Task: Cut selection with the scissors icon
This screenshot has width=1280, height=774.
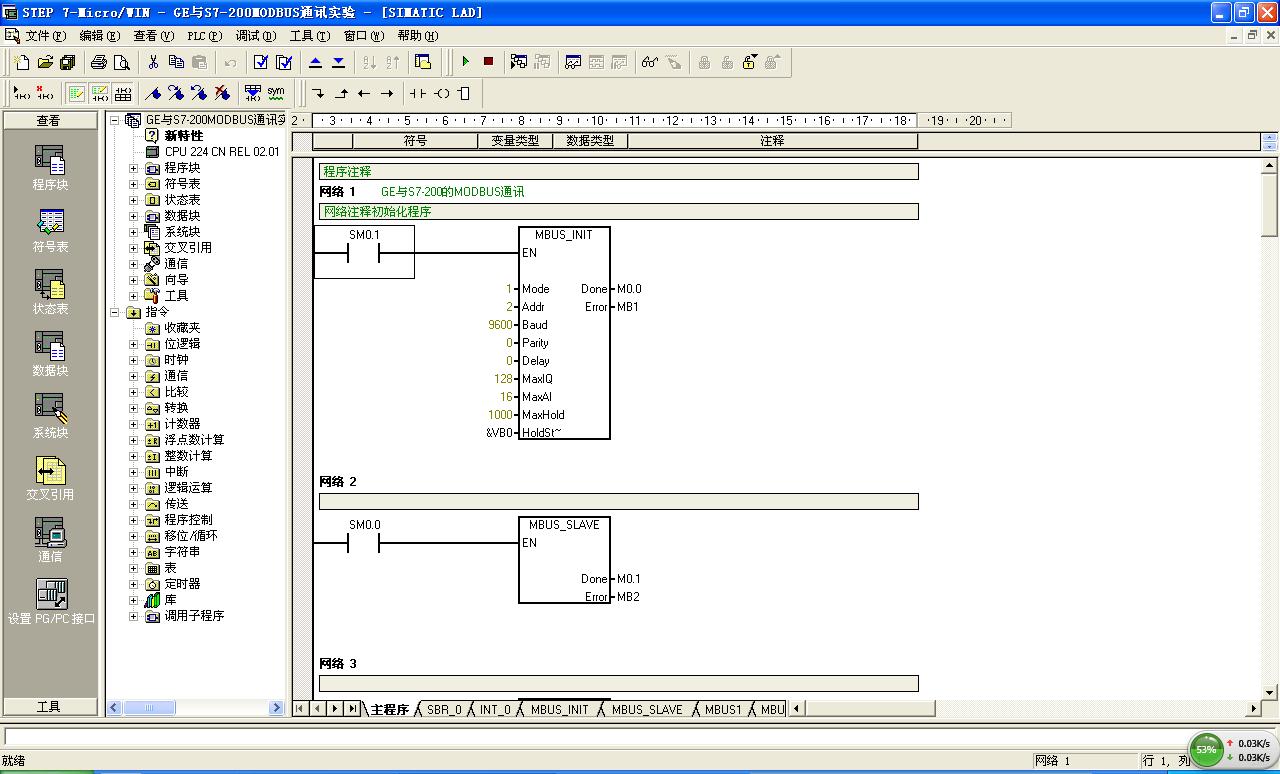Action: pos(153,62)
